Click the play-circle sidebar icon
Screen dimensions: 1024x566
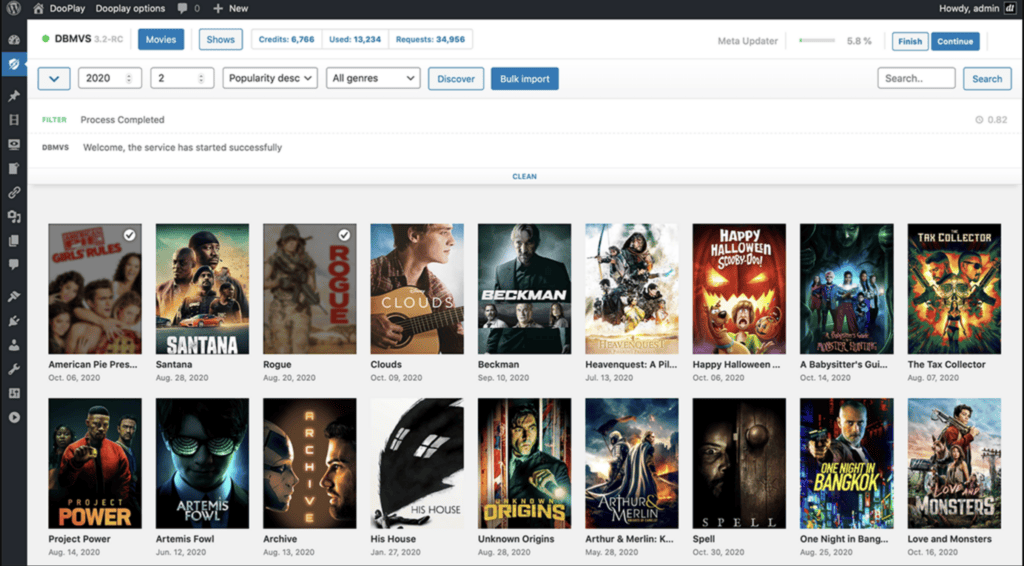[x=14, y=417]
